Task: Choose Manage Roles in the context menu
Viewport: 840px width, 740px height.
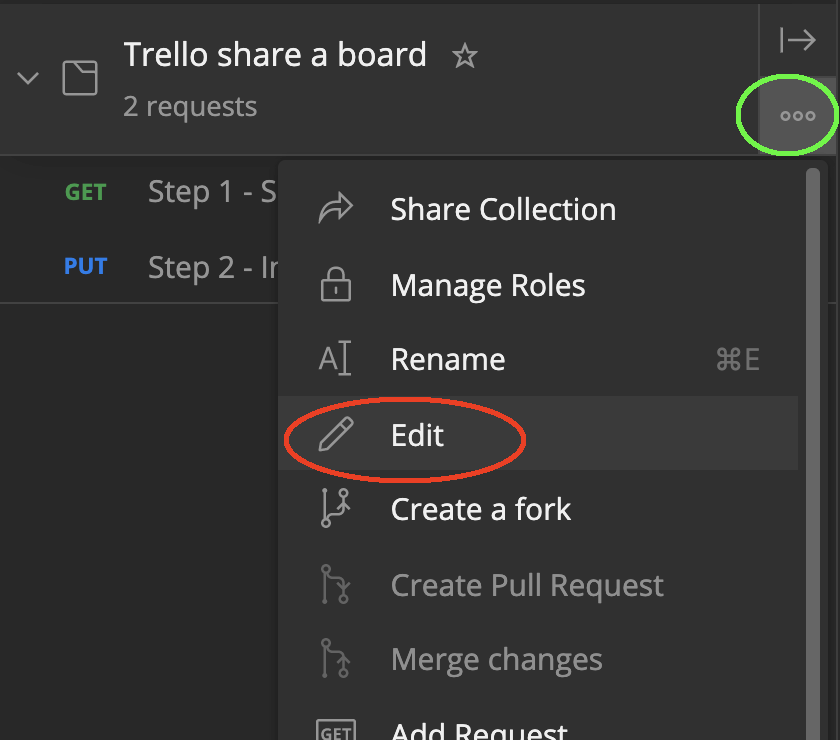Action: click(538, 284)
